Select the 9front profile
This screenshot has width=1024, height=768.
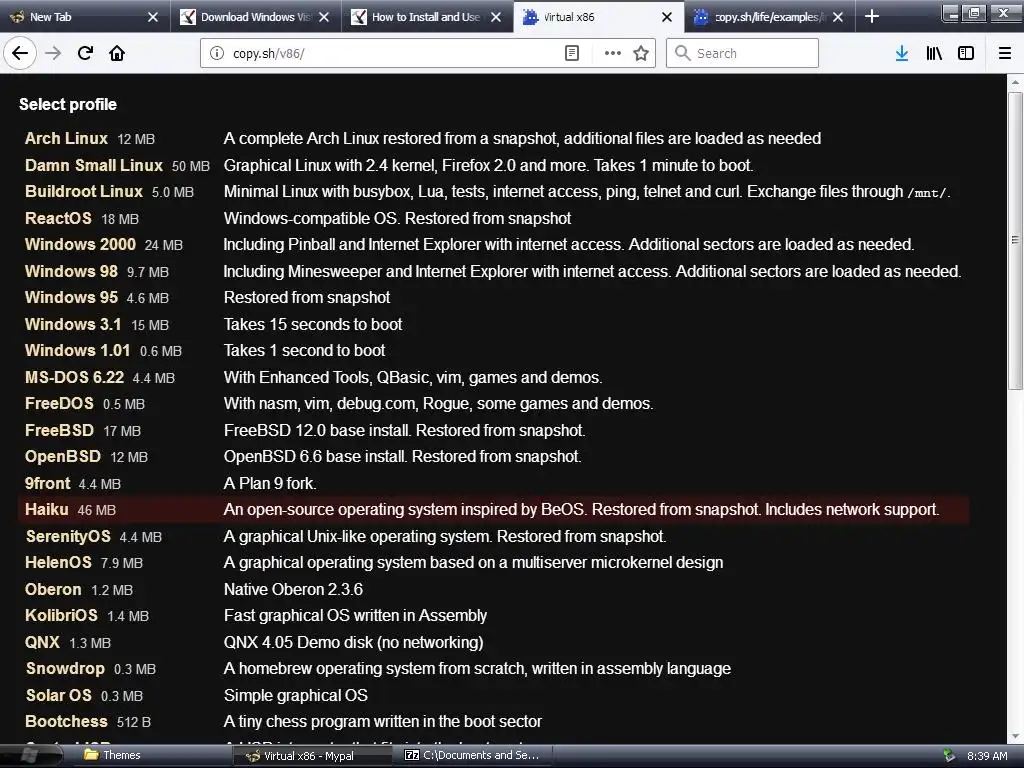tap(48, 483)
